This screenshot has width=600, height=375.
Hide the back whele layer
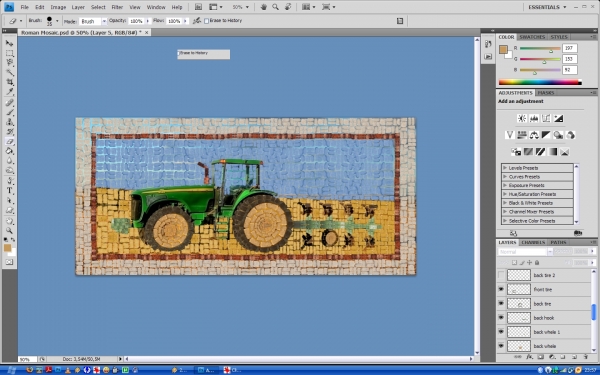501,346
